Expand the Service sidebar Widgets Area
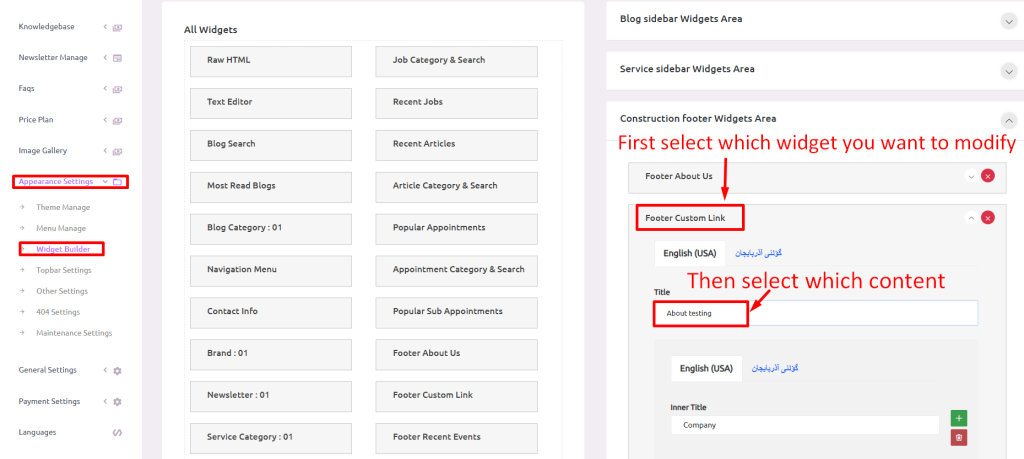1024x459 pixels. [1009, 71]
